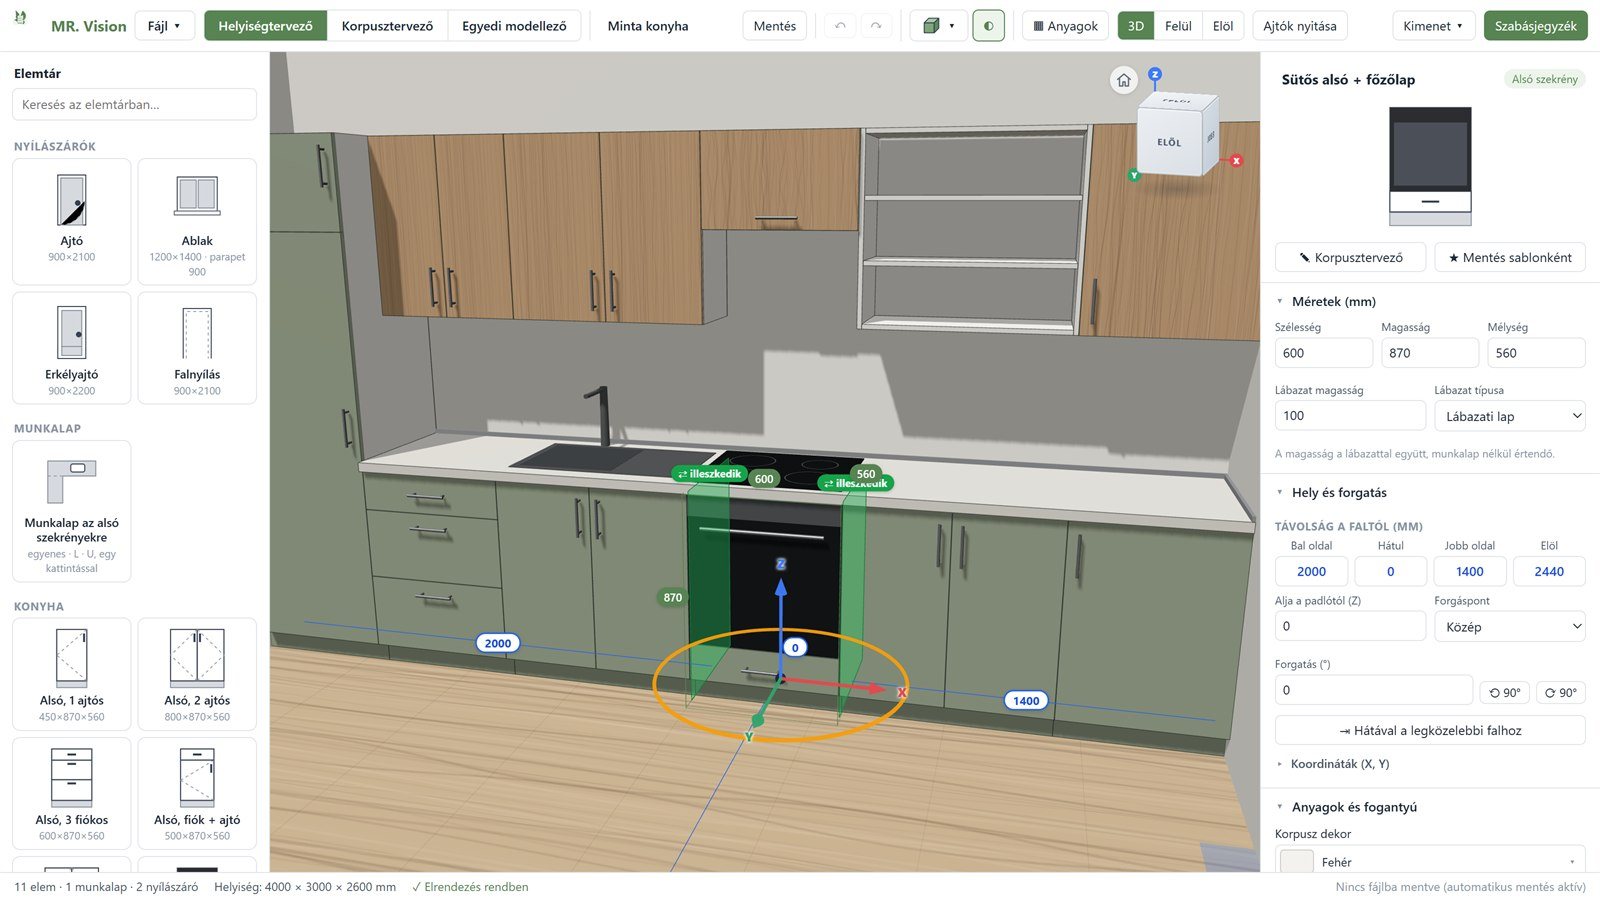Rotate 90° counterclockwise button

coord(1505,692)
